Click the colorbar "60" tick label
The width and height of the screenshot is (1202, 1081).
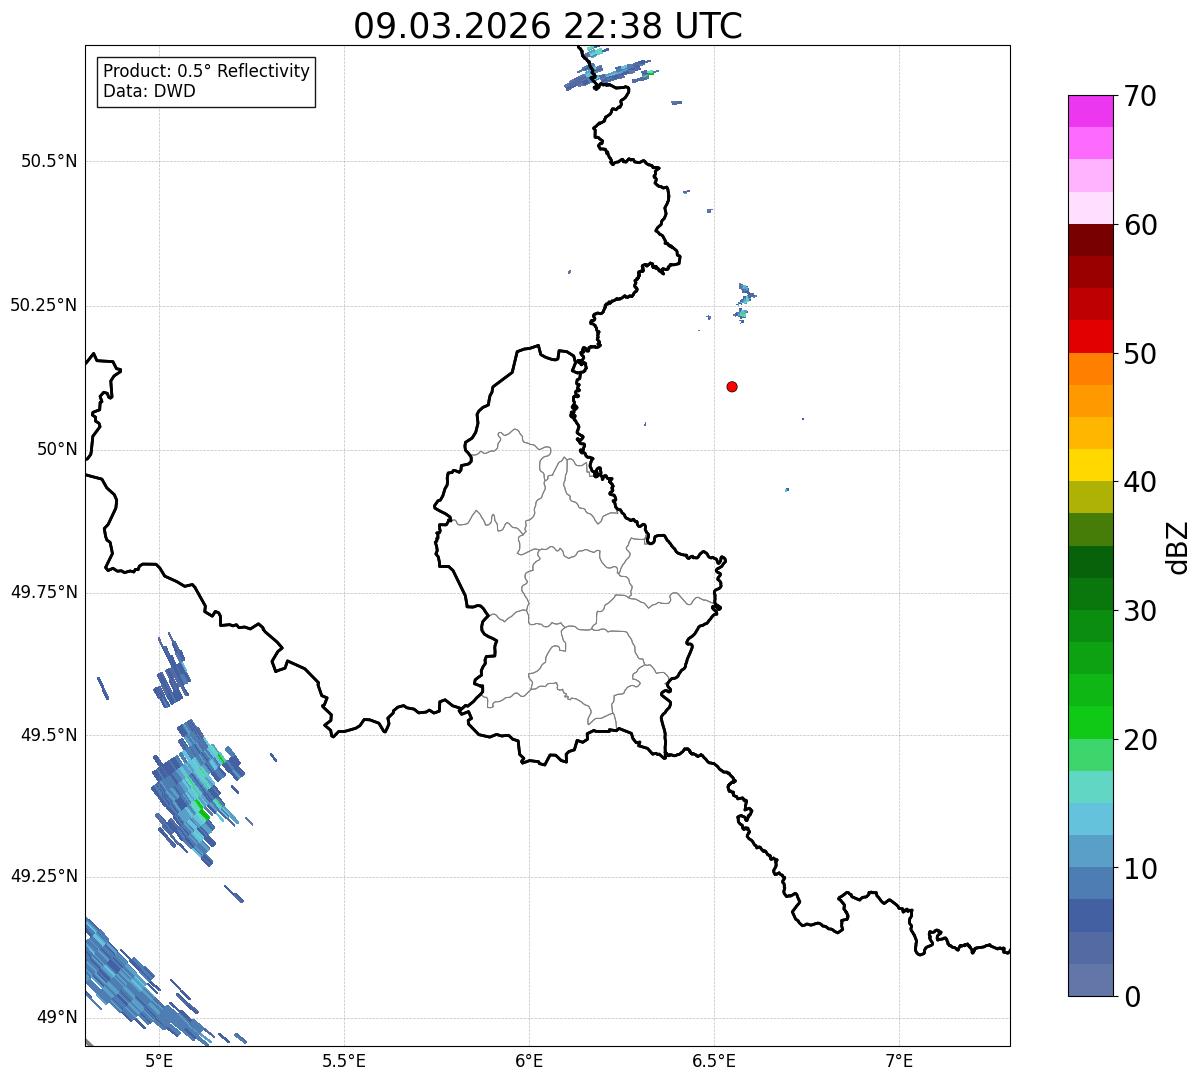pyautogui.click(x=1140, y=225)
